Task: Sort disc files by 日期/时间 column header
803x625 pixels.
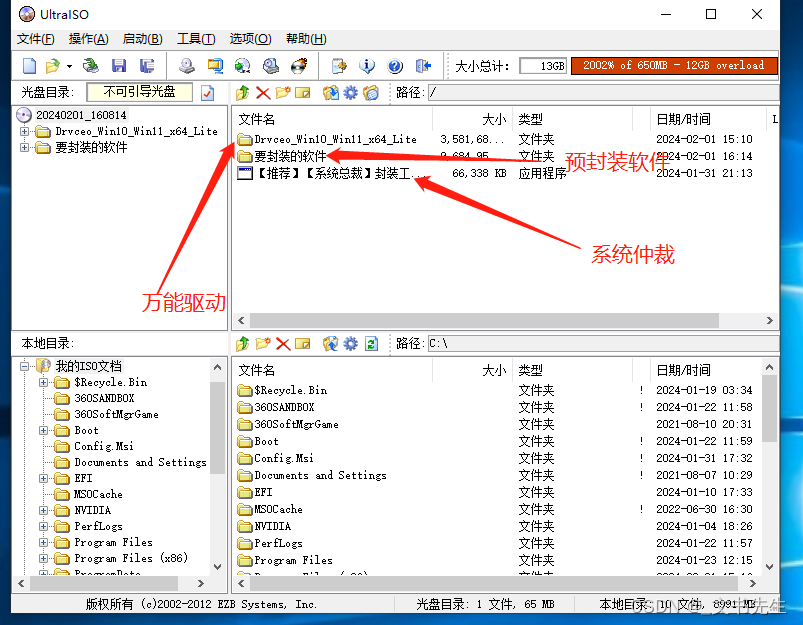Action: click(x=708, y=119)
